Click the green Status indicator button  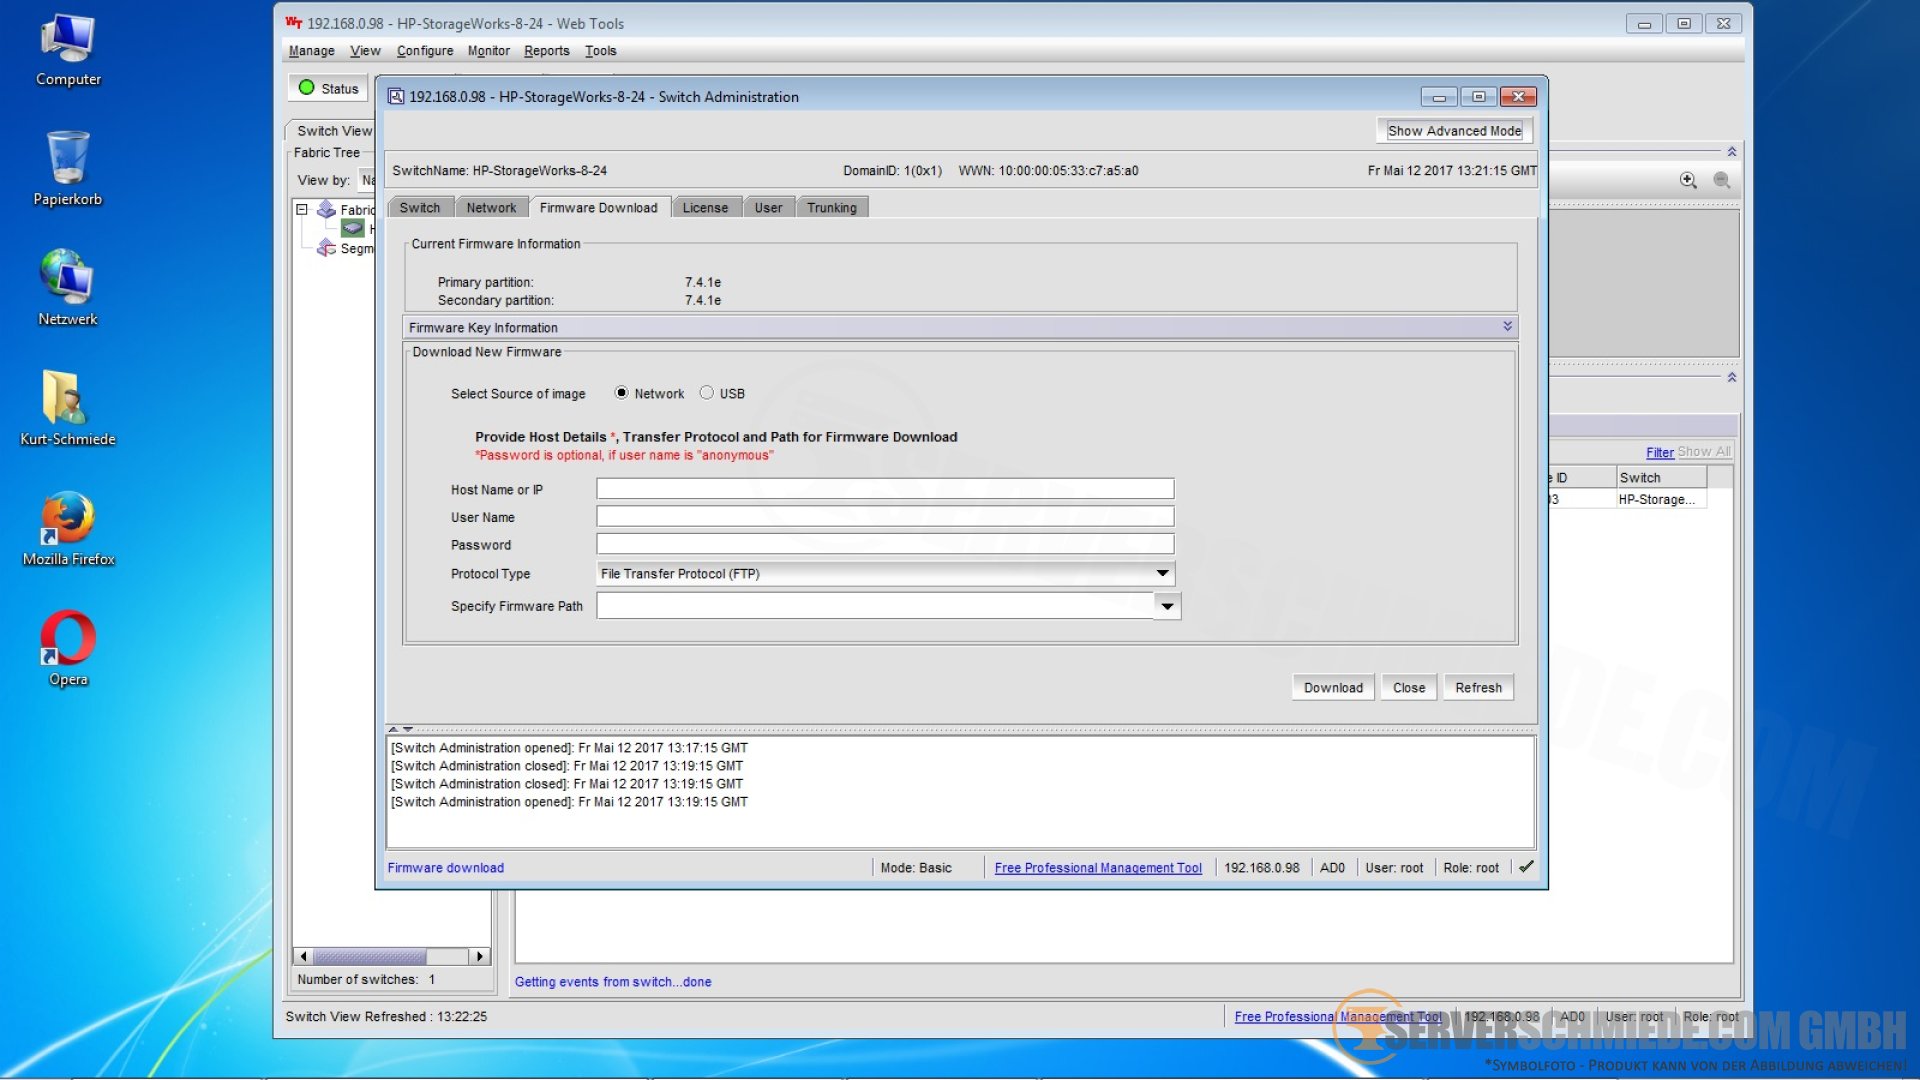[328, 88]
